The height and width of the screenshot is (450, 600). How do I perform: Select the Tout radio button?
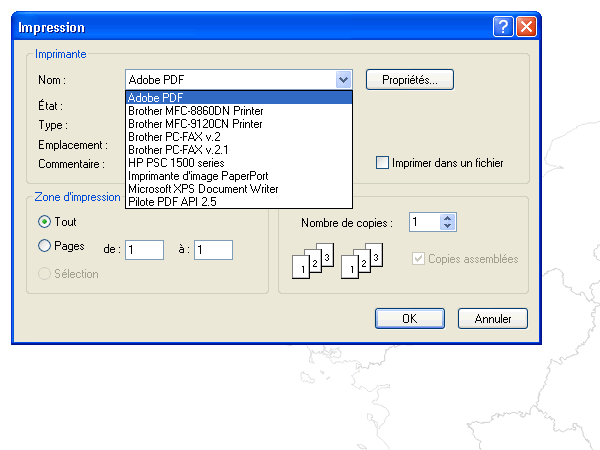44,222
